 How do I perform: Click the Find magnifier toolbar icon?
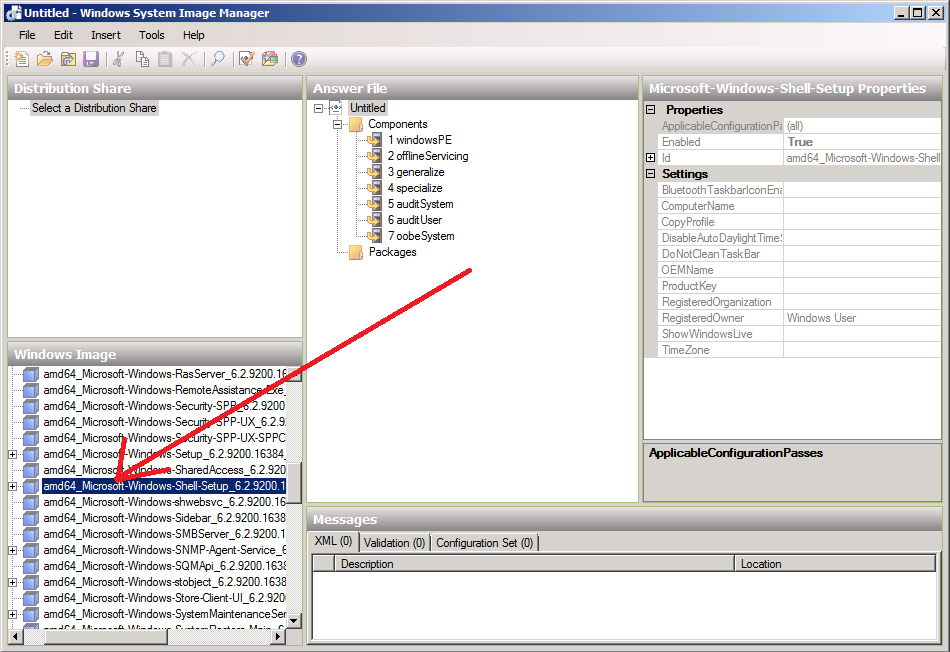coord(218,59)
